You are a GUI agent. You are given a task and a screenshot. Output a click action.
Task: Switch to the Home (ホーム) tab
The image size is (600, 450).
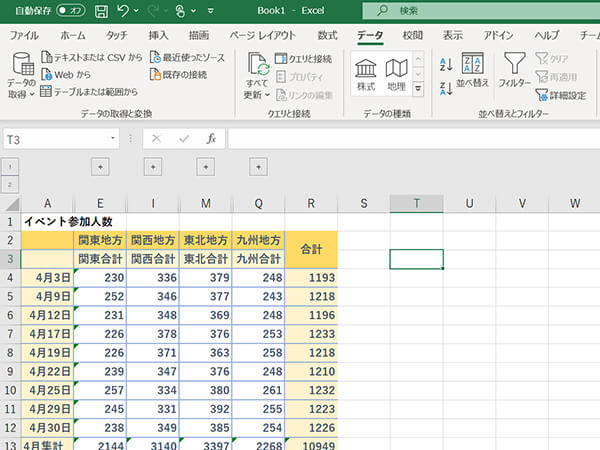[x=73, y=35]
